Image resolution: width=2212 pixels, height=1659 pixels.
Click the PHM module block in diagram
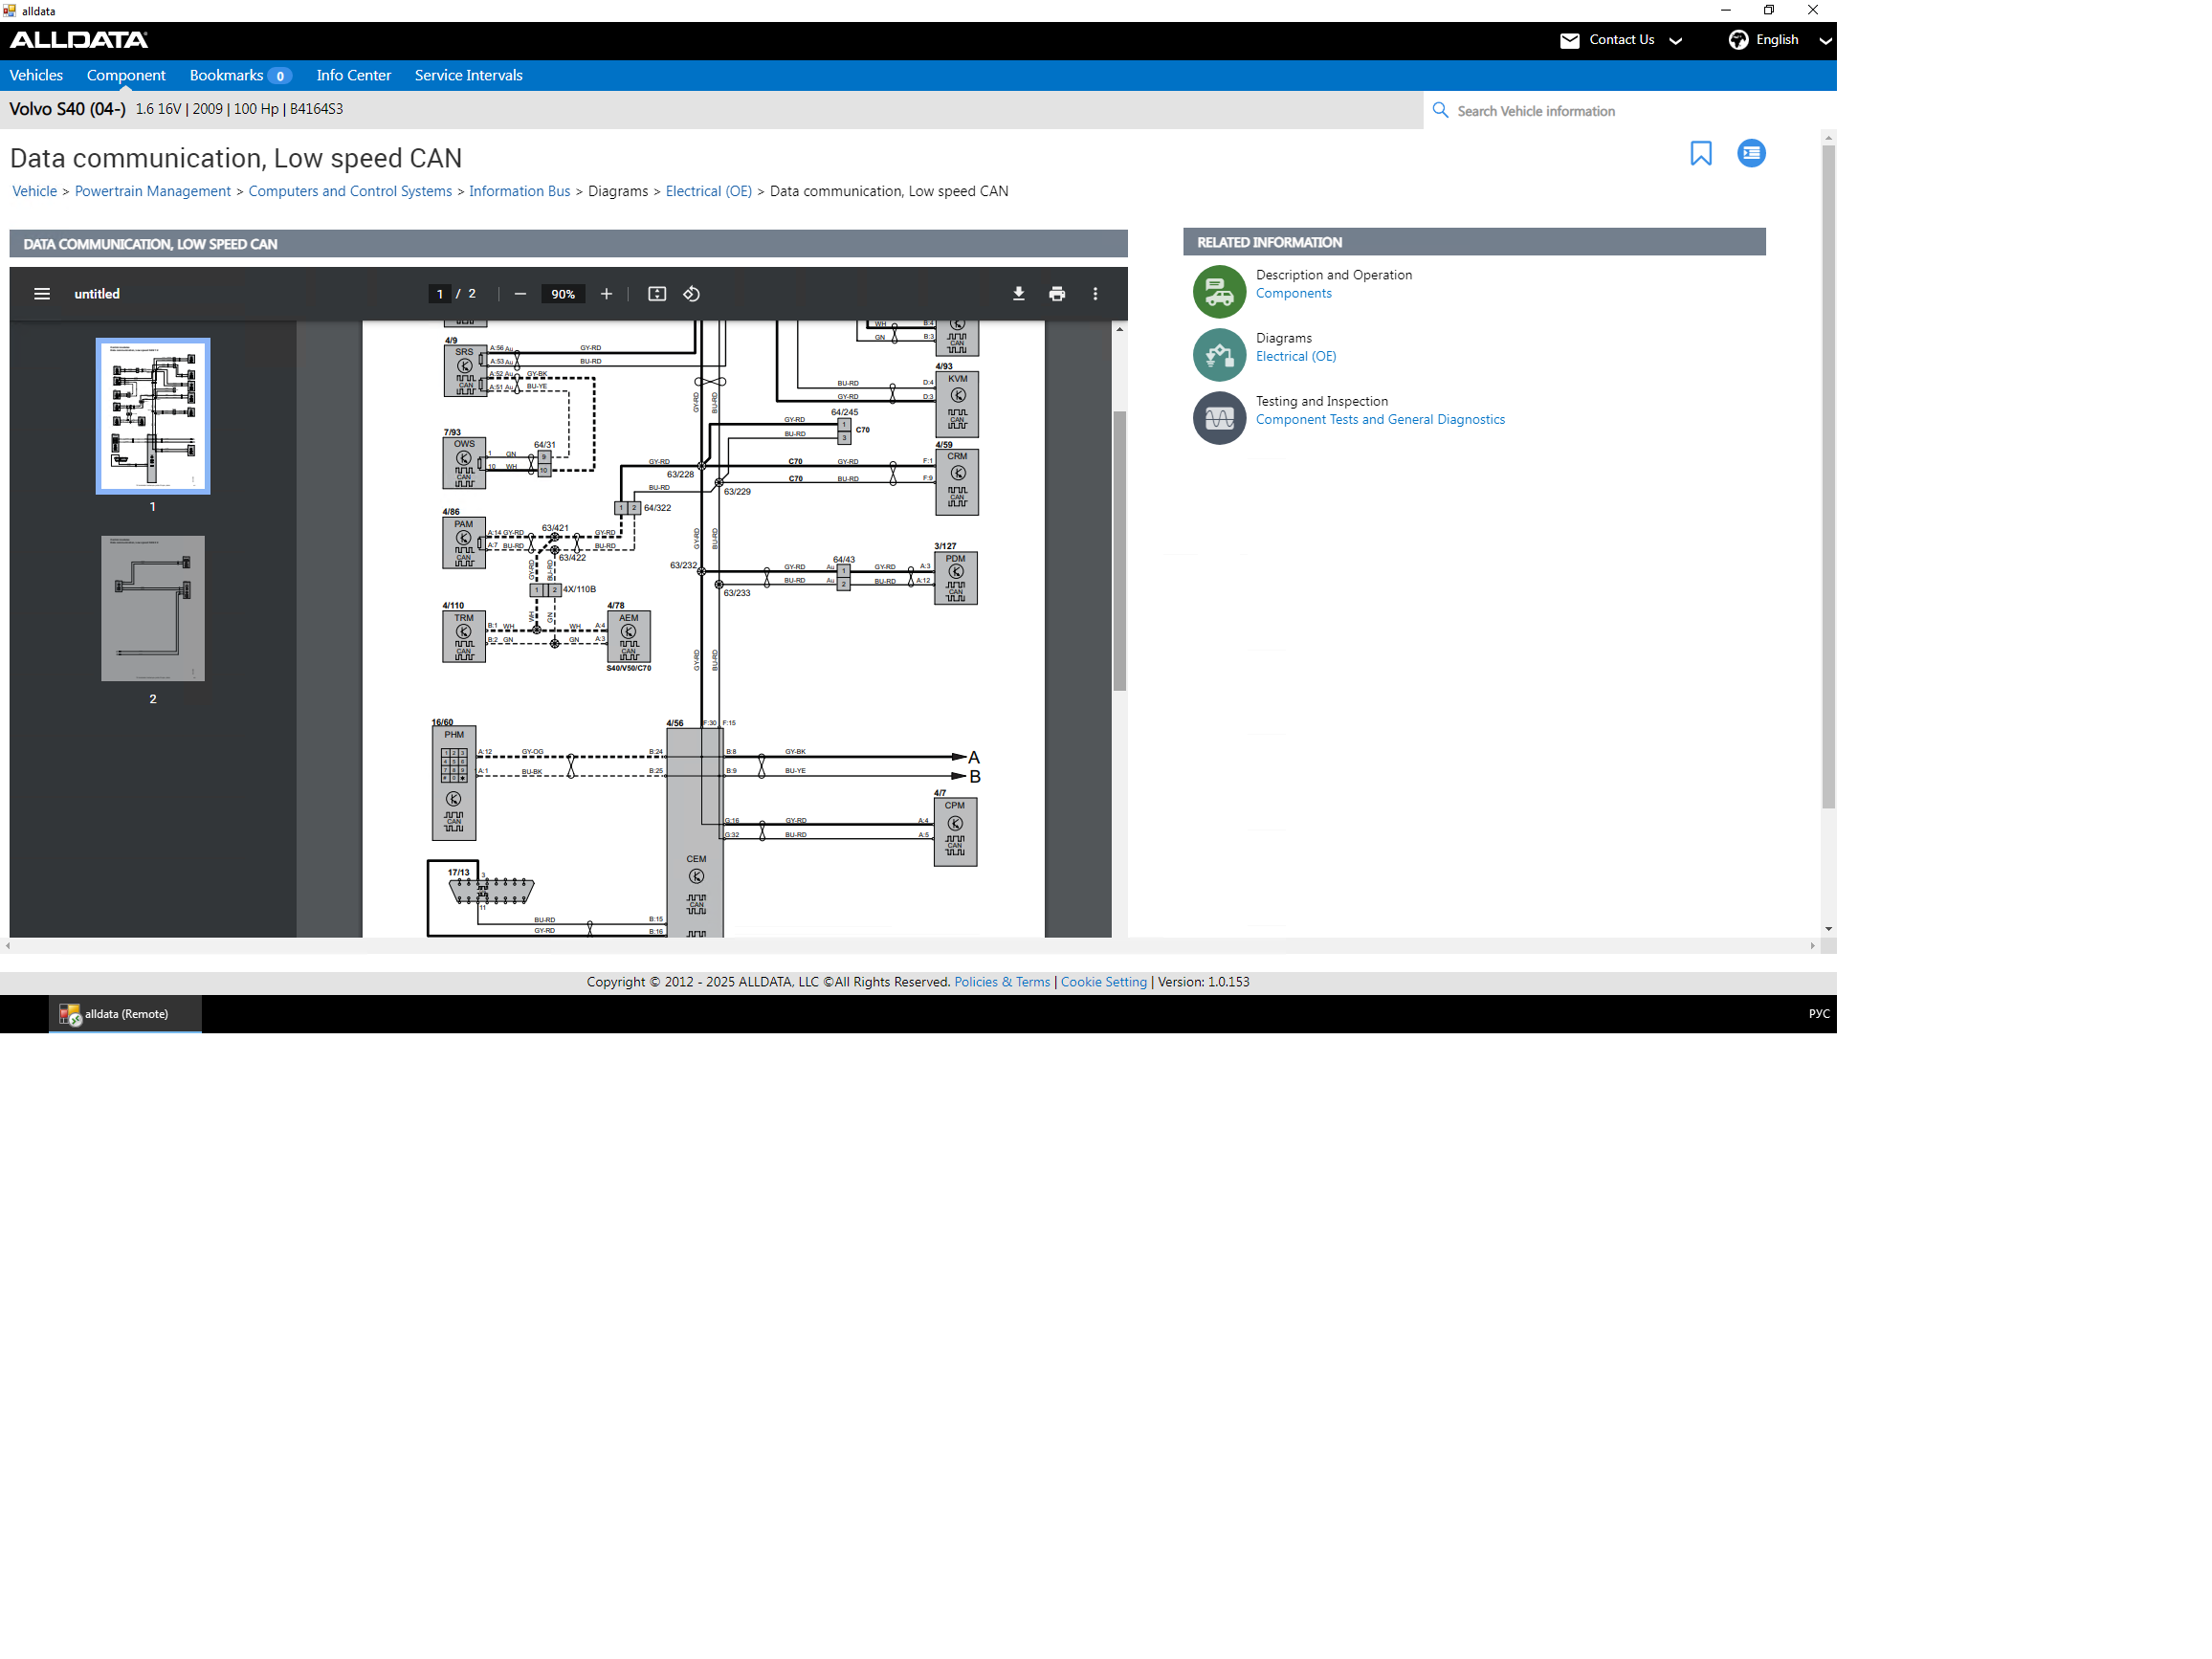(454, 783)
